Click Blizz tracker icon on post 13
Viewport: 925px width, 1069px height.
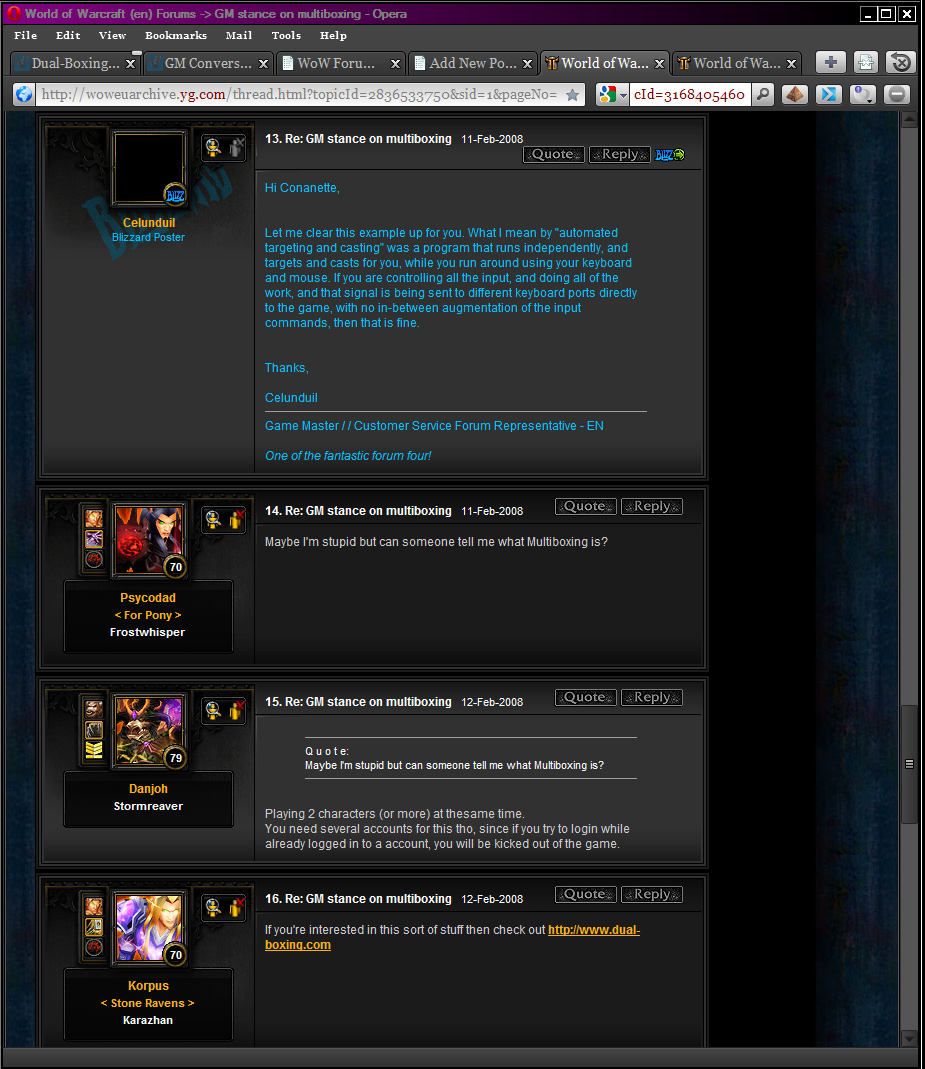pos(669,155)
